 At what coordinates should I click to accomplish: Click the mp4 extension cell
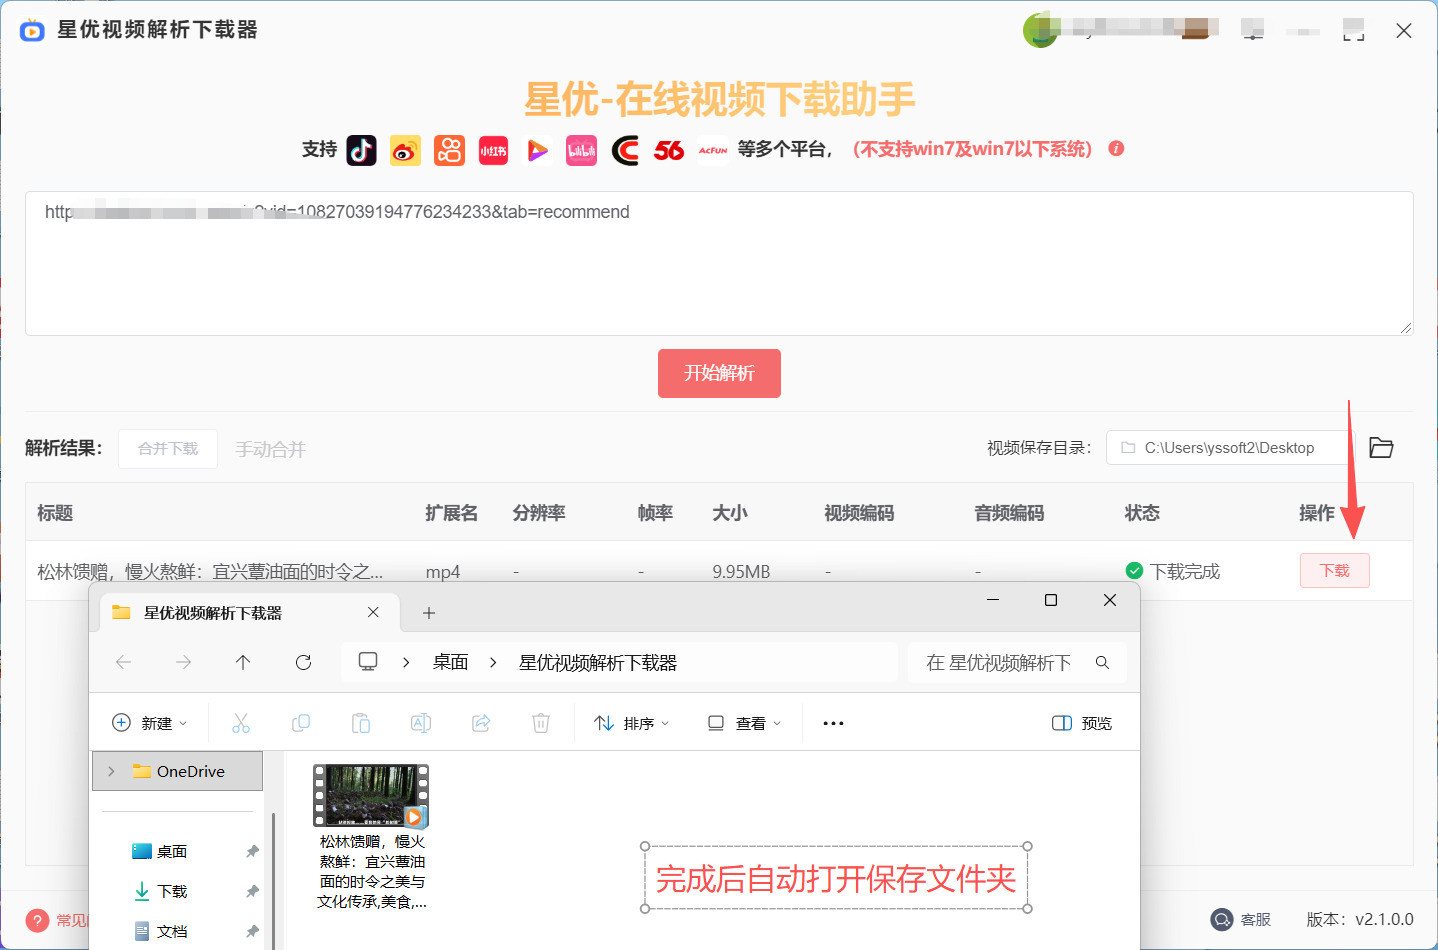point(443,572)
